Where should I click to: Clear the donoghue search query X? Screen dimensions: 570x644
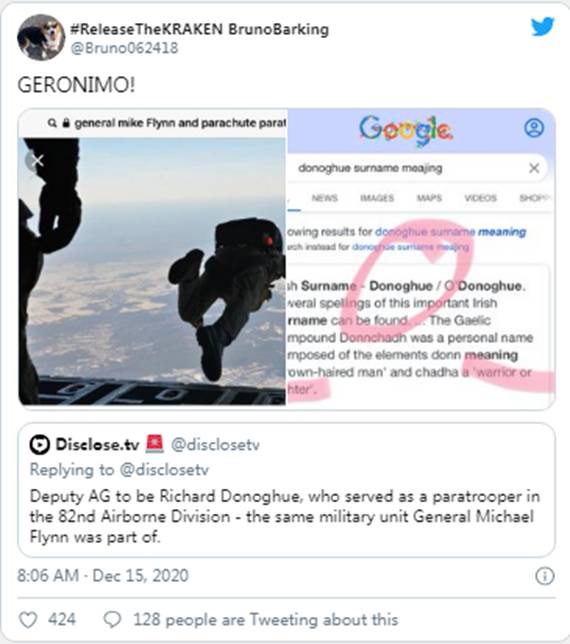[534, 168]
